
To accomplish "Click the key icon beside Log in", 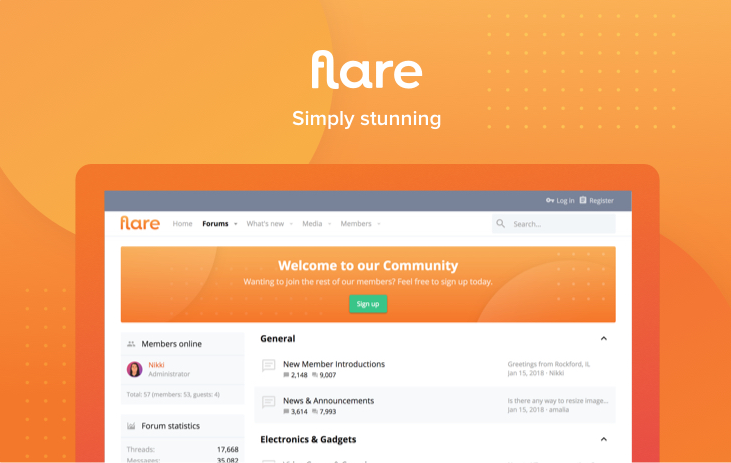I will coord(549,200).
